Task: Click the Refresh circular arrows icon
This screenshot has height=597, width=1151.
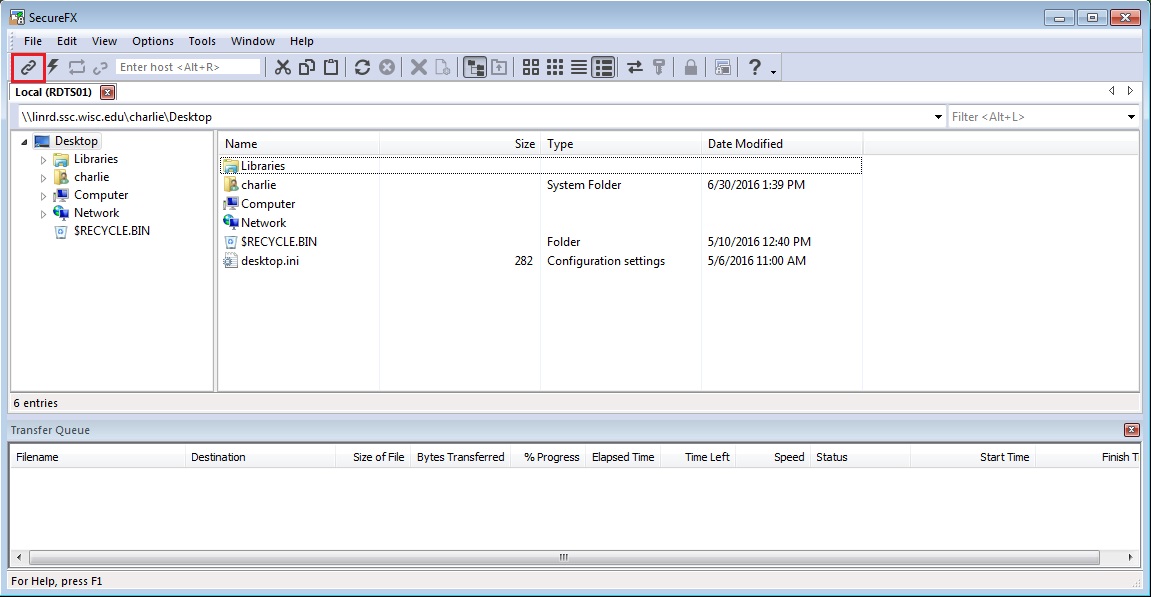Action: click(x=362, y=68)
